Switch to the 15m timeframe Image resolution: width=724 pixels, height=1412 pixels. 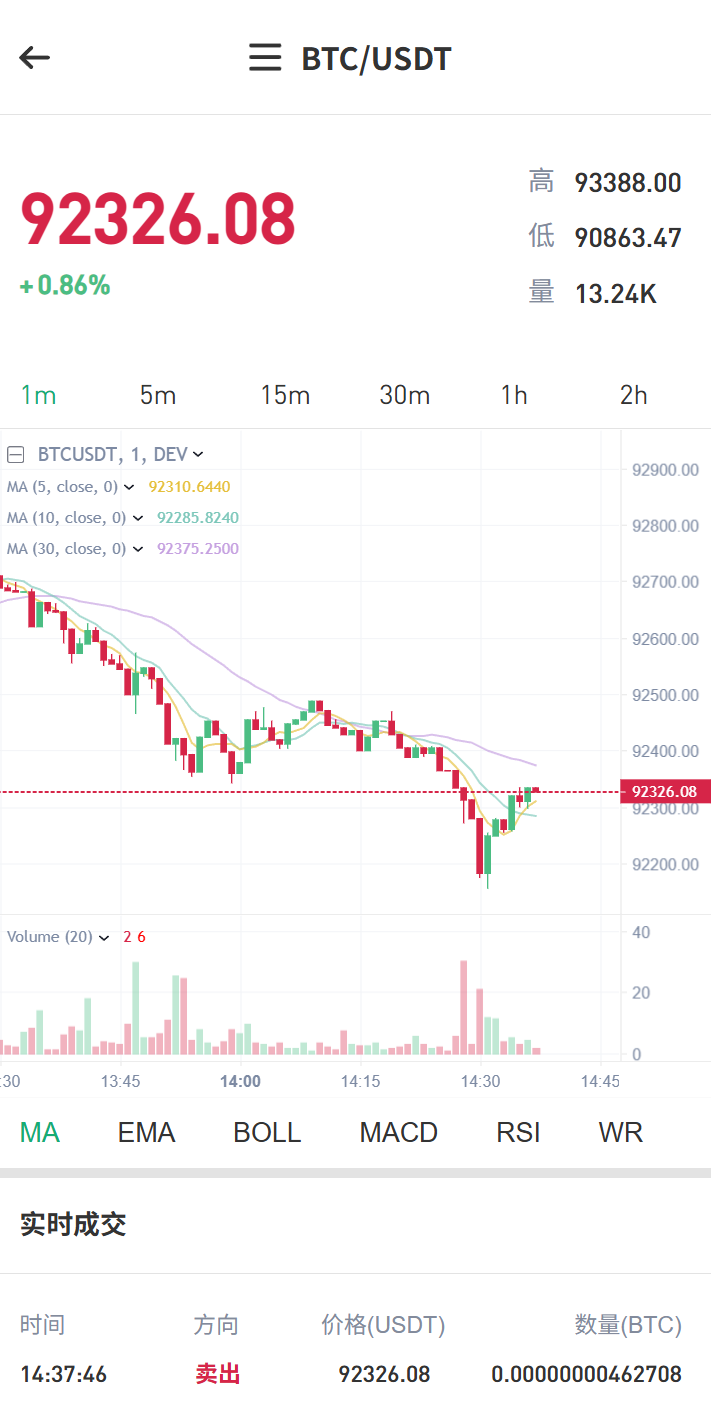[x=285, y=395]
